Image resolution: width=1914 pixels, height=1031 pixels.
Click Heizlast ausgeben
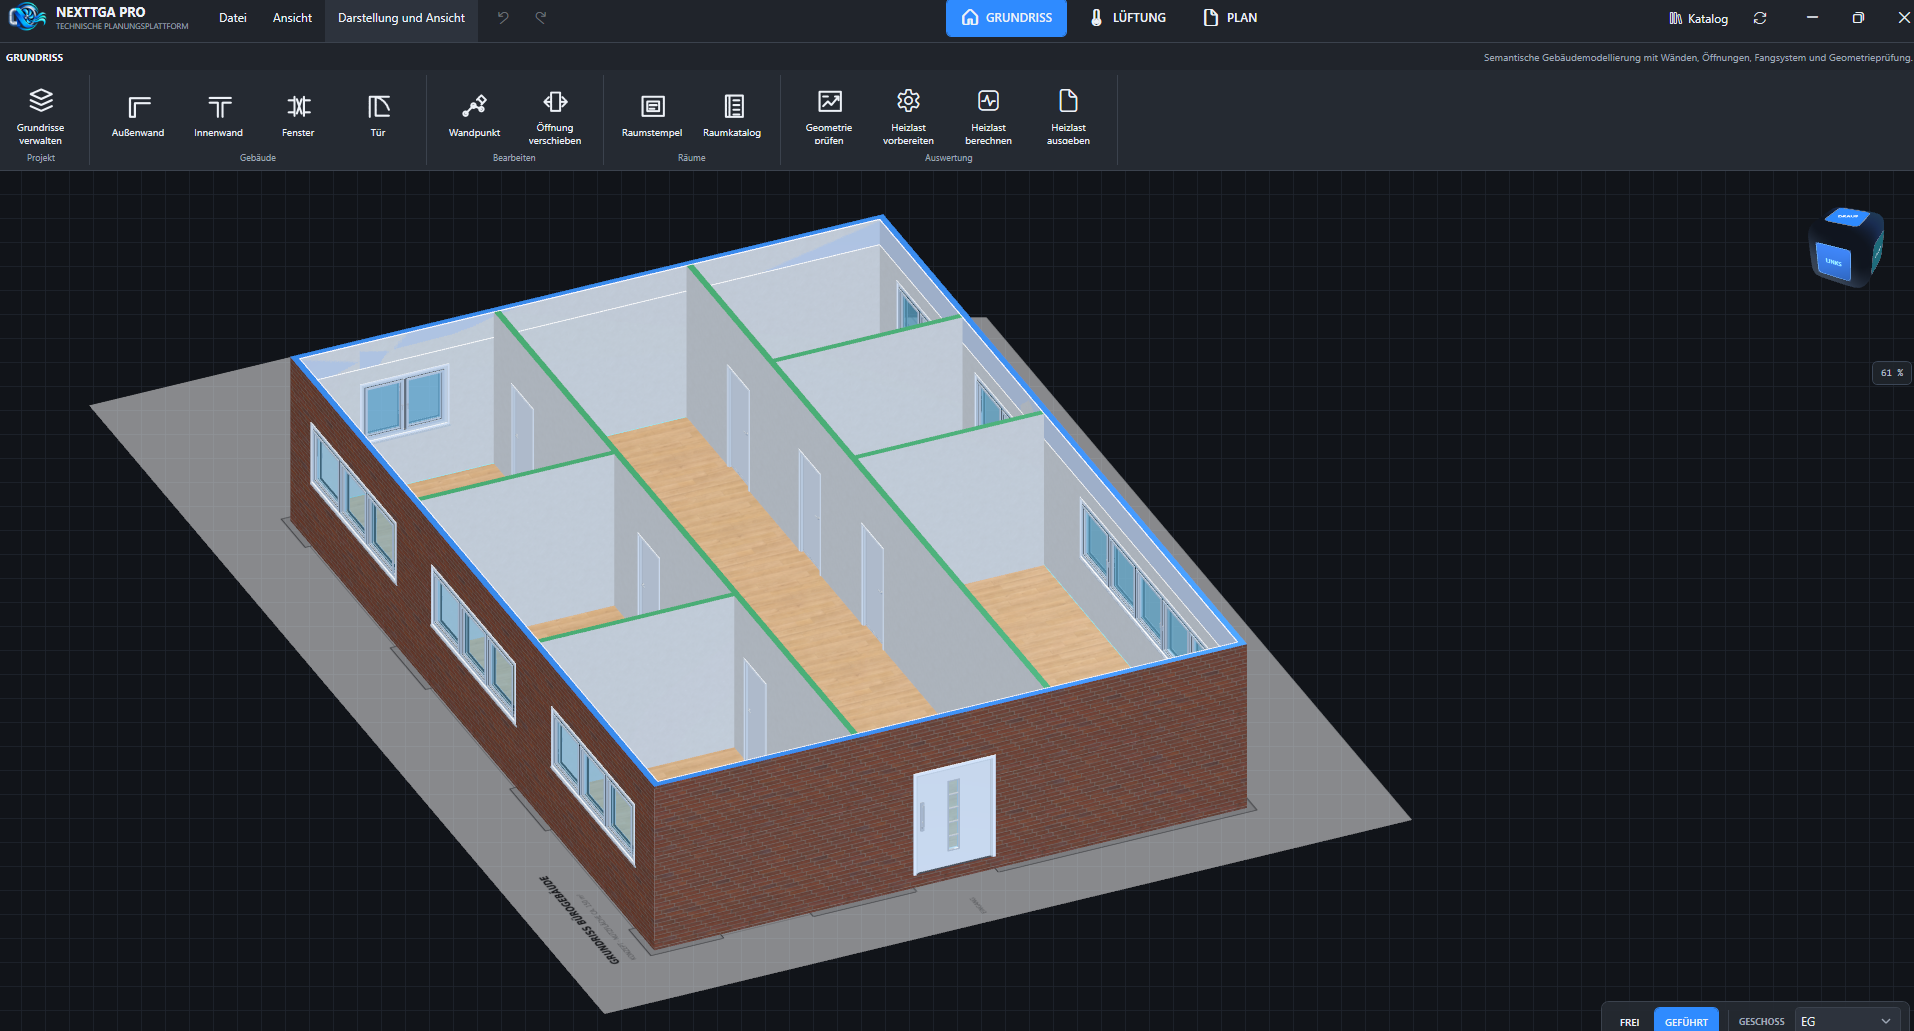pyautogui.click(x=1068, y=116)
